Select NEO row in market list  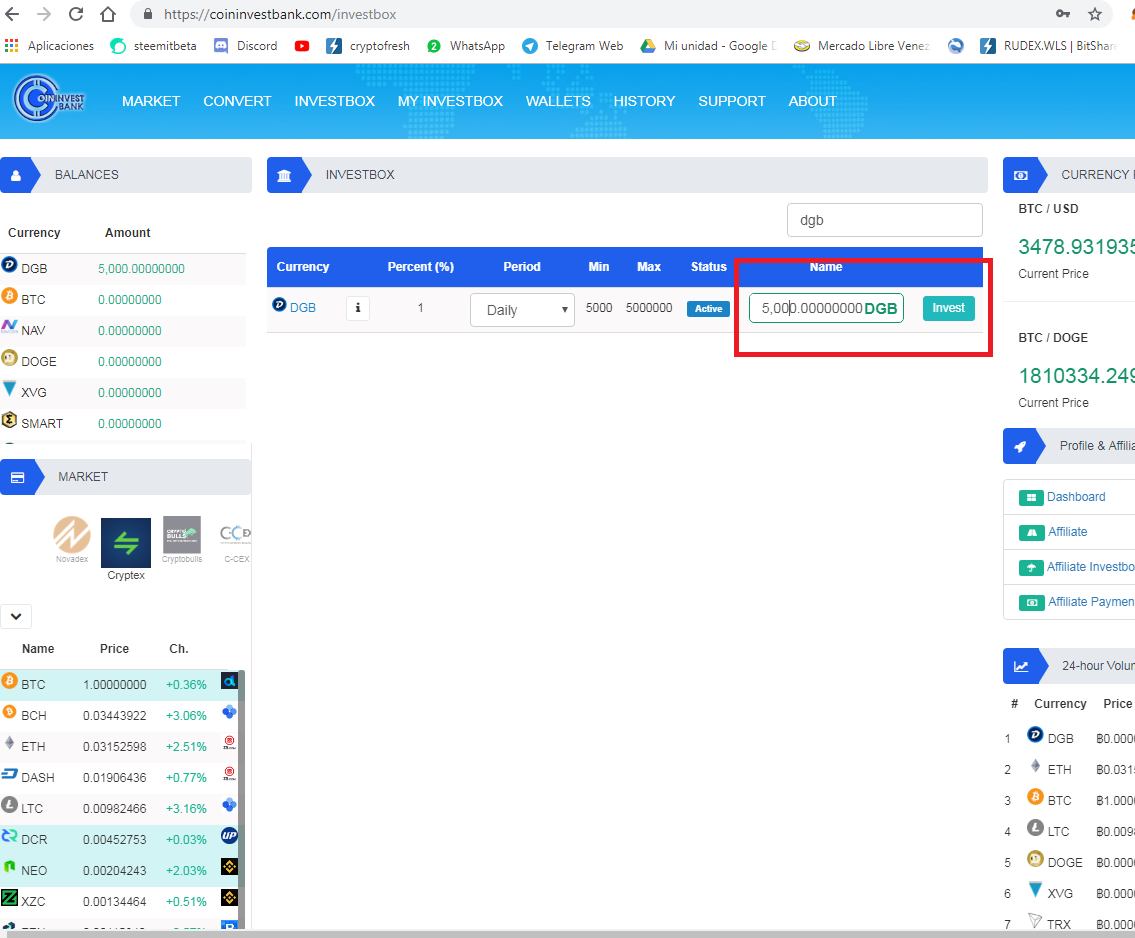(x=119, y=871)
